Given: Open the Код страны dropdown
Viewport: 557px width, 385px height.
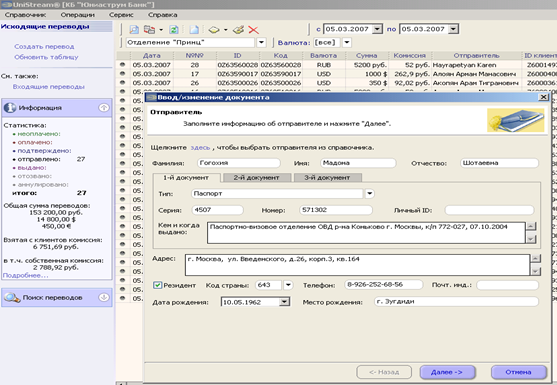Looking at the screenshot, I should click(288, 285).
